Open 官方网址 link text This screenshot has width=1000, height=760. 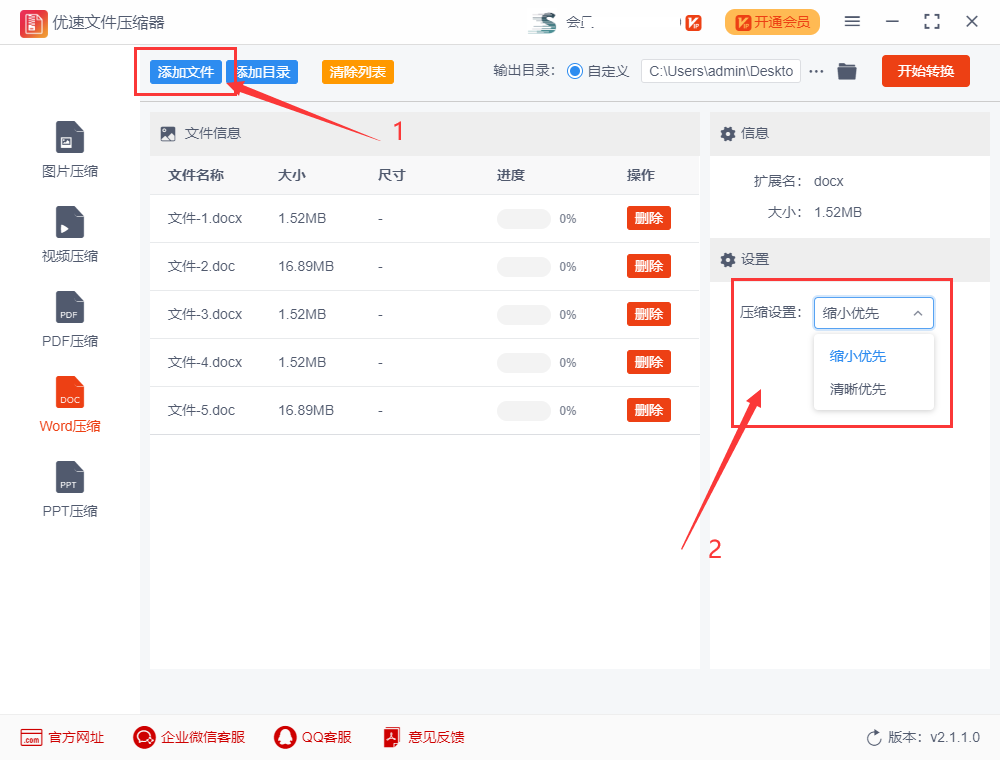coord(76,738)
